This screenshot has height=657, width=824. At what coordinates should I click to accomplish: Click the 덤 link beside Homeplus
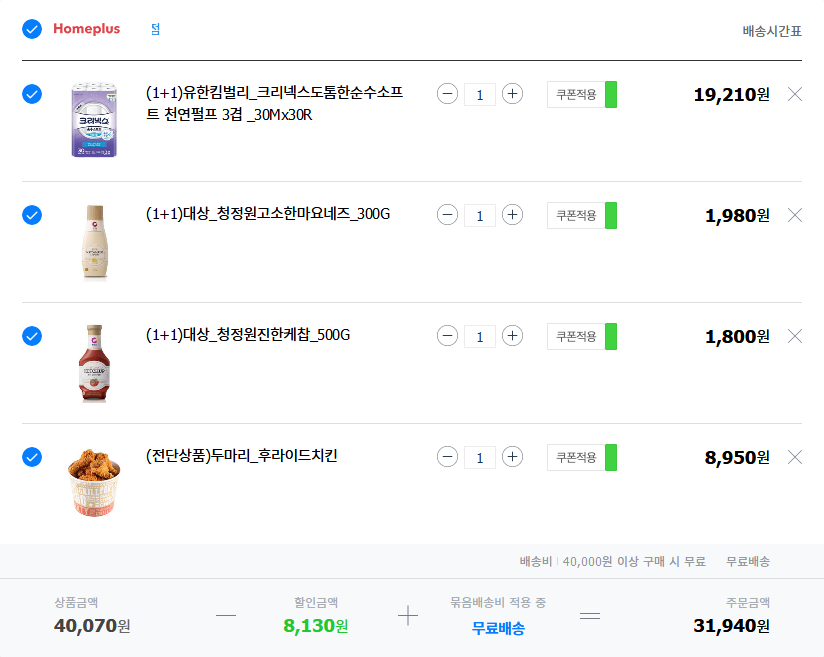coord(155,29)
